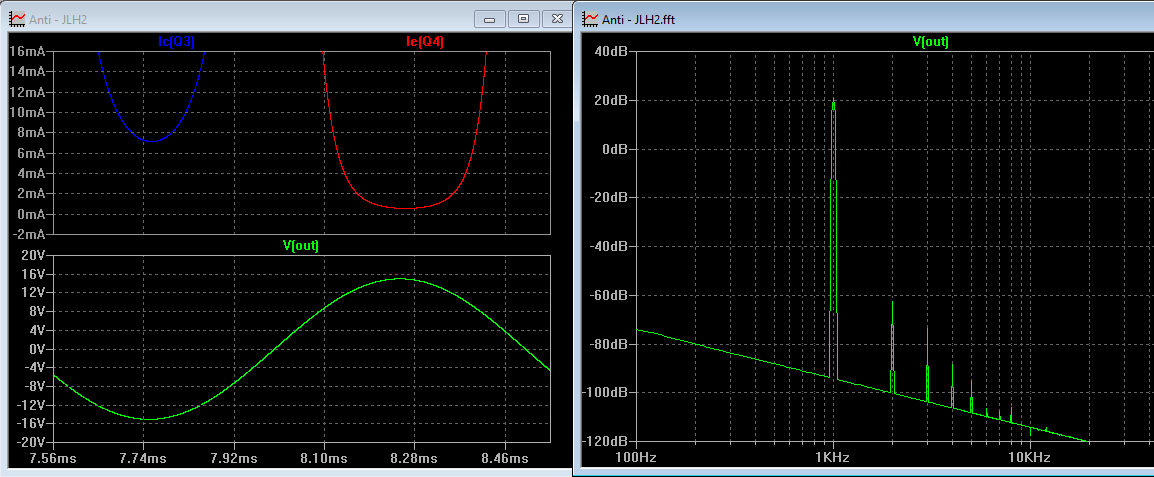Click the V(out) label in the FFT window
This screenshot has width=1154, height=477.
(930, 43)
